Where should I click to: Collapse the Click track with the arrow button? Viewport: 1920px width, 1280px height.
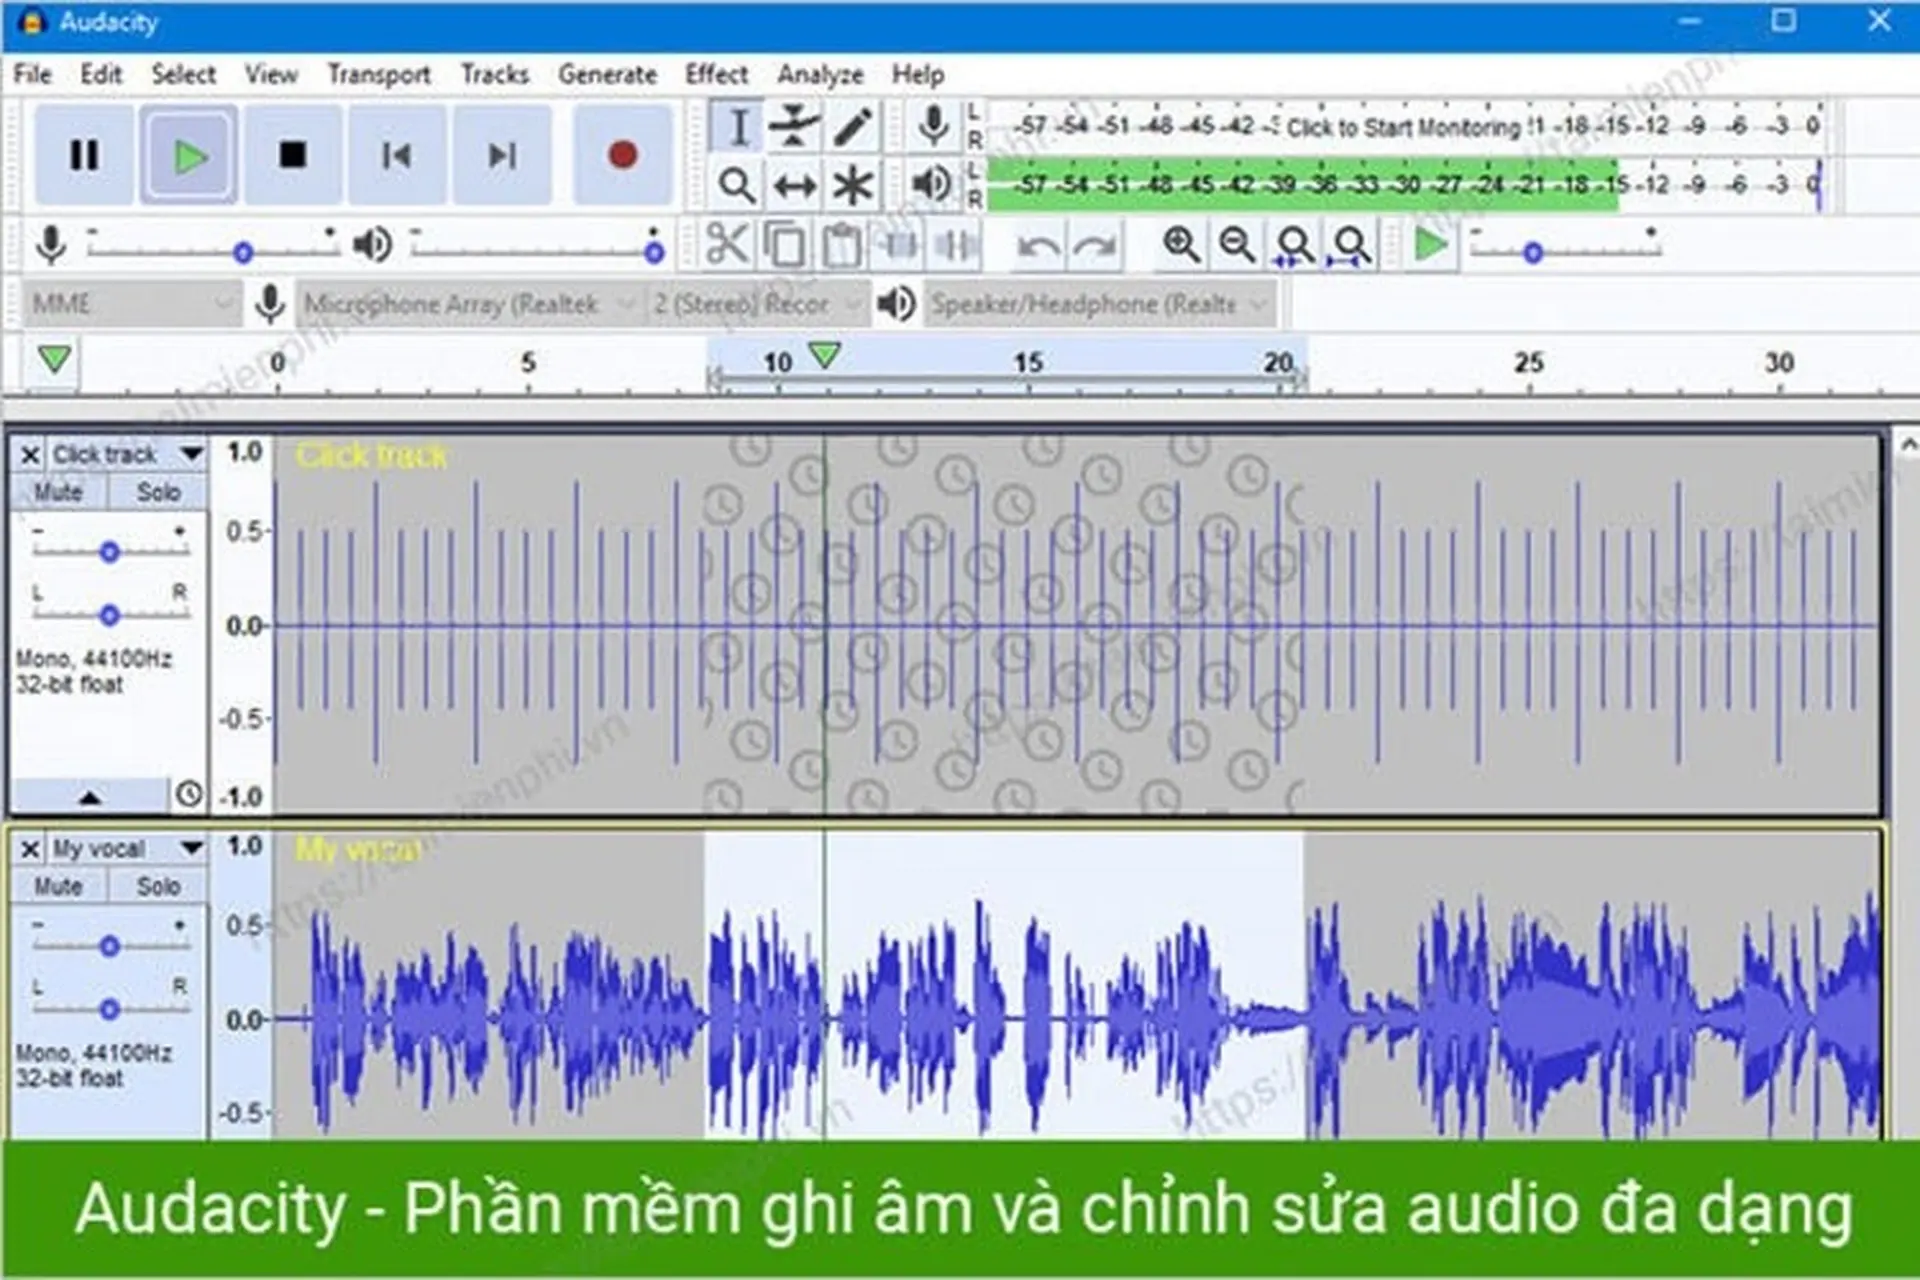coord(88,797)
